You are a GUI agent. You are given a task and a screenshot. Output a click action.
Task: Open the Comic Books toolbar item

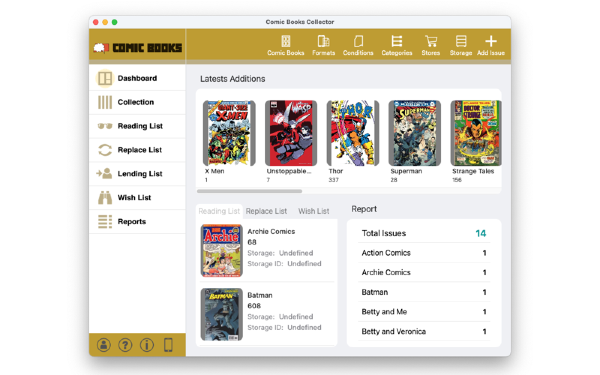285,46
